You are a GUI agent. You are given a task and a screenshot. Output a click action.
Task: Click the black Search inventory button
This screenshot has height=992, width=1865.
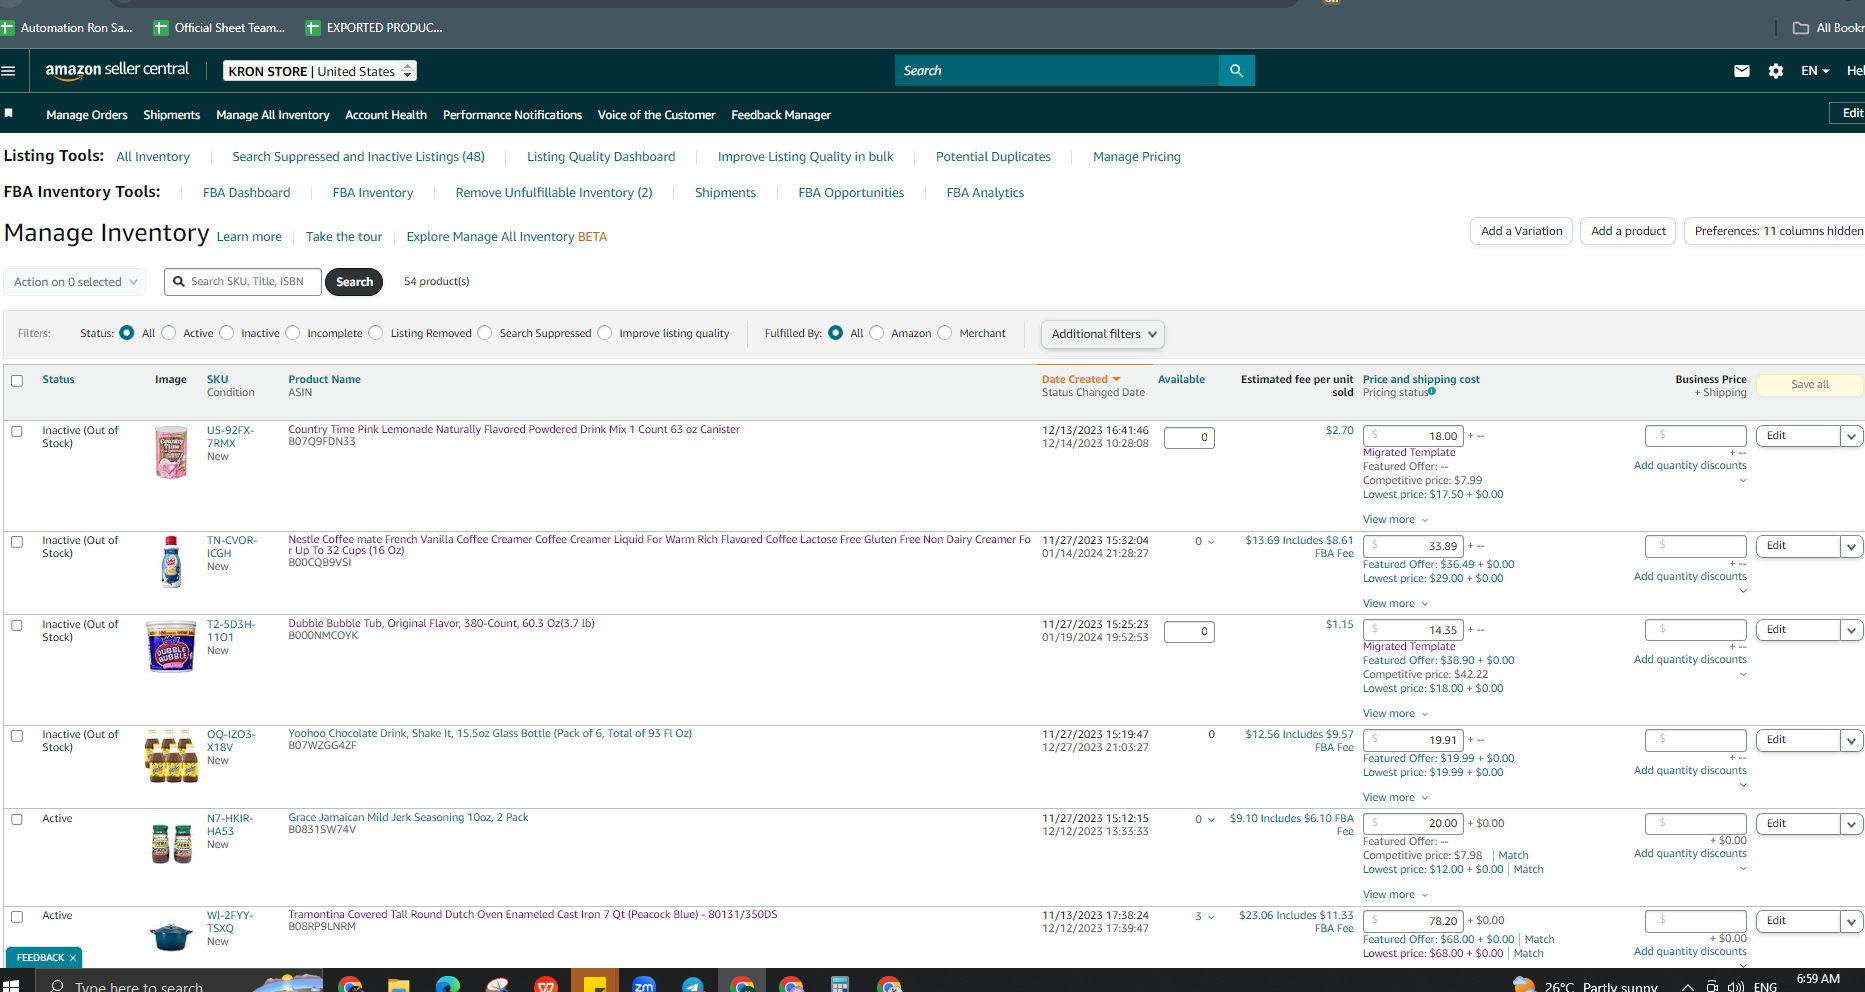coord(354,282)
